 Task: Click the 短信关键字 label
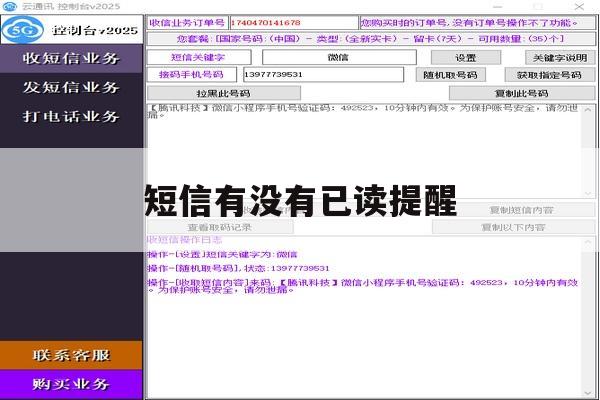199,57
